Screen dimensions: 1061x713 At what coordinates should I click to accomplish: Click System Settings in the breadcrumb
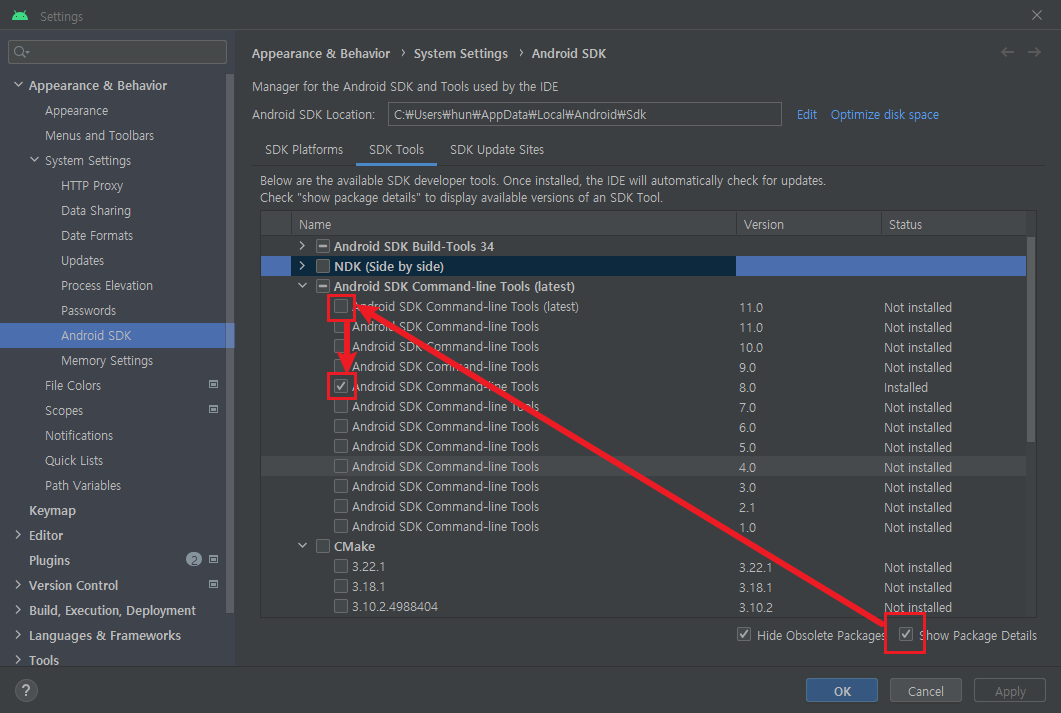(x=461, y=53)
